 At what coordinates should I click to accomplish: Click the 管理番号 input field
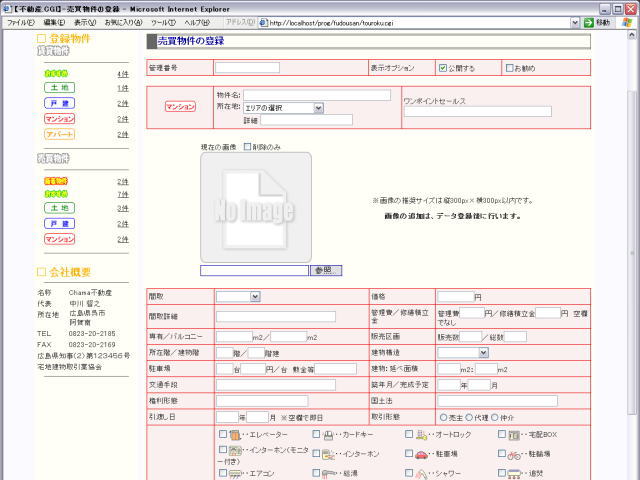click(248, 68)
